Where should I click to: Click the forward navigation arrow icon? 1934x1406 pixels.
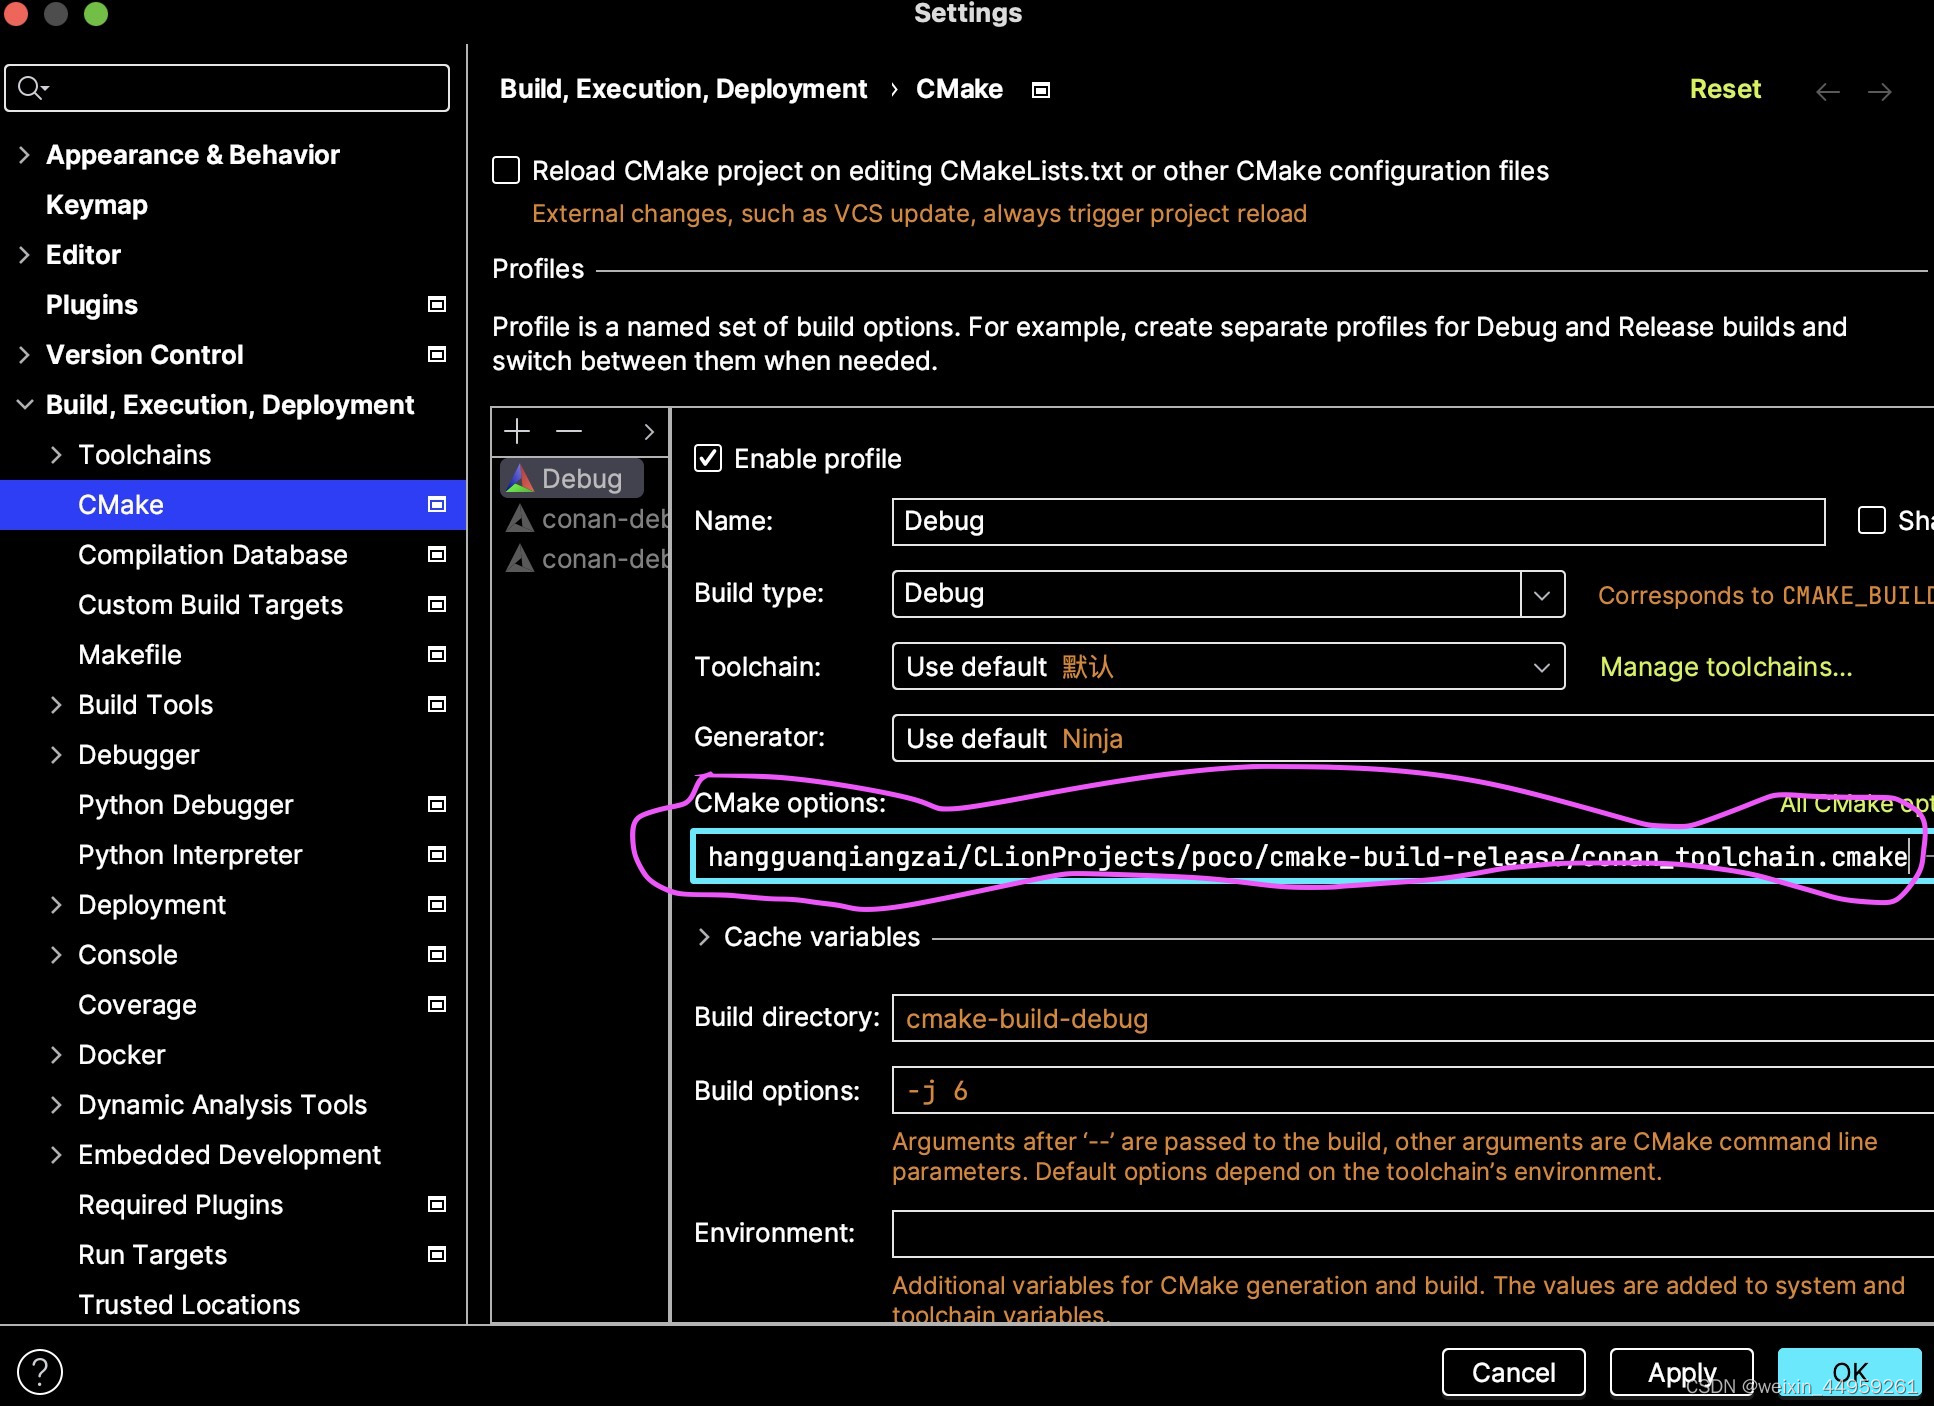coord(1880,92)
